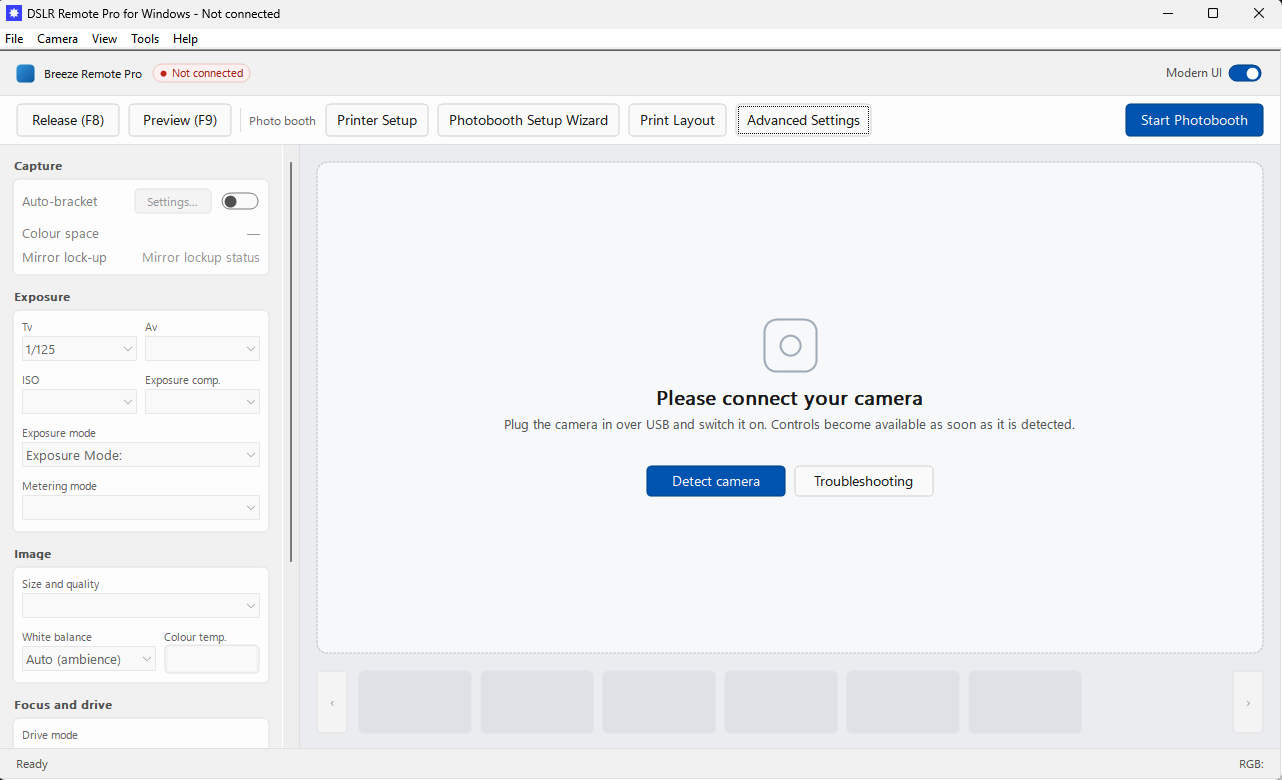Click the left panel vertical scrollbar
This screenshot has width=1282, height=780.
click(x=291, y=360)
